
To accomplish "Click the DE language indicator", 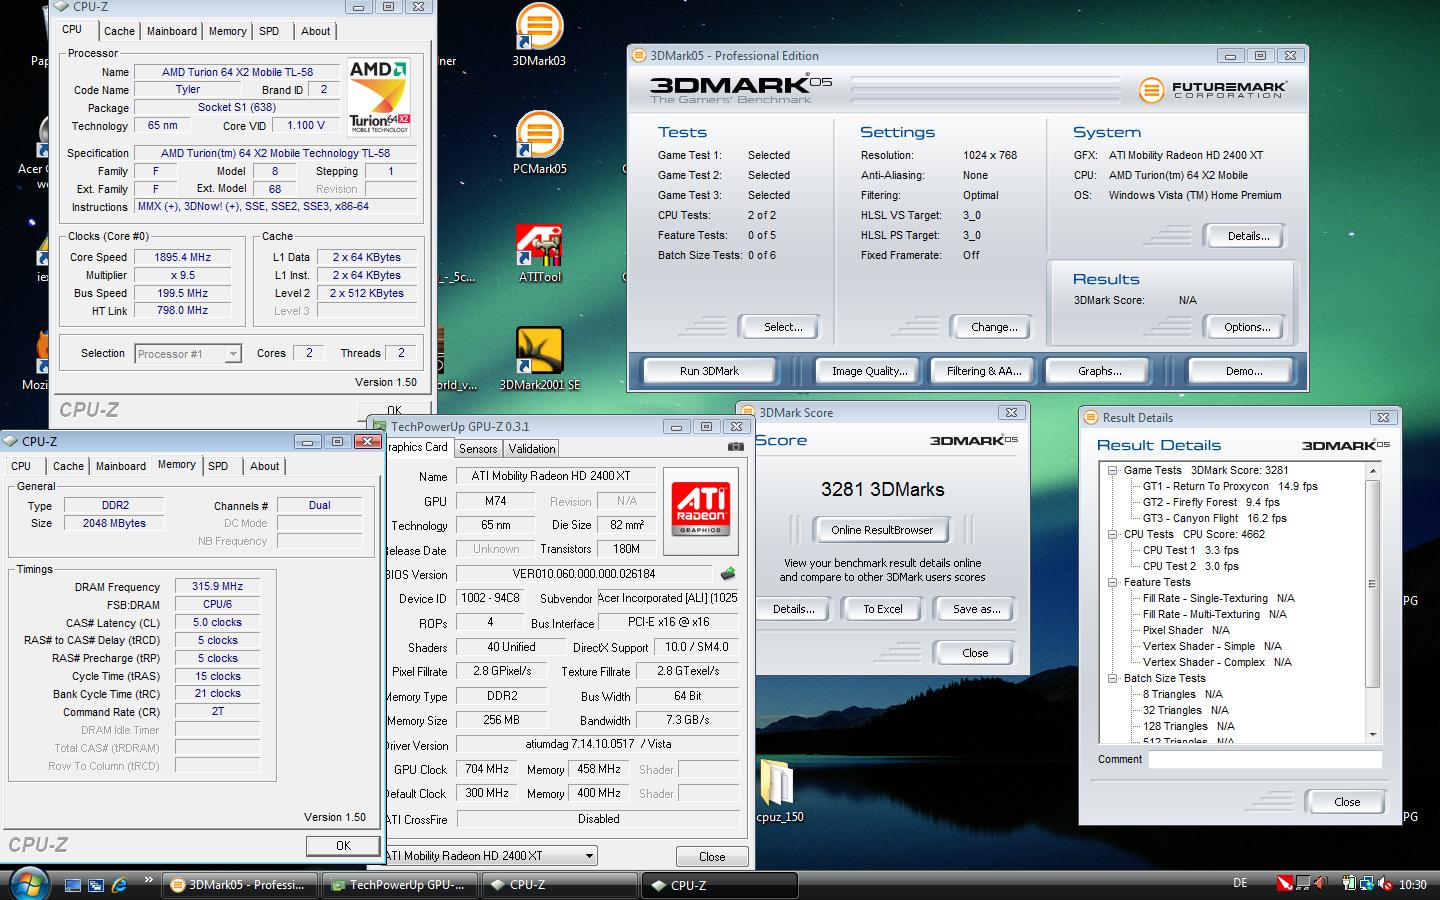I will click(1240, 883).
